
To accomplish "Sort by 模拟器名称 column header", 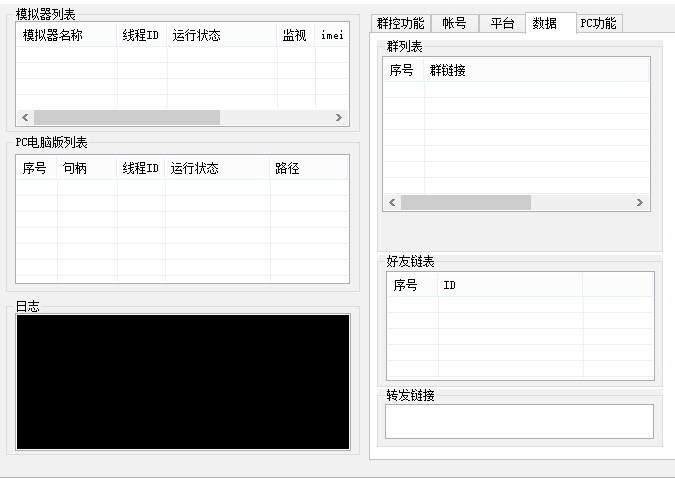I will [66, 35].
